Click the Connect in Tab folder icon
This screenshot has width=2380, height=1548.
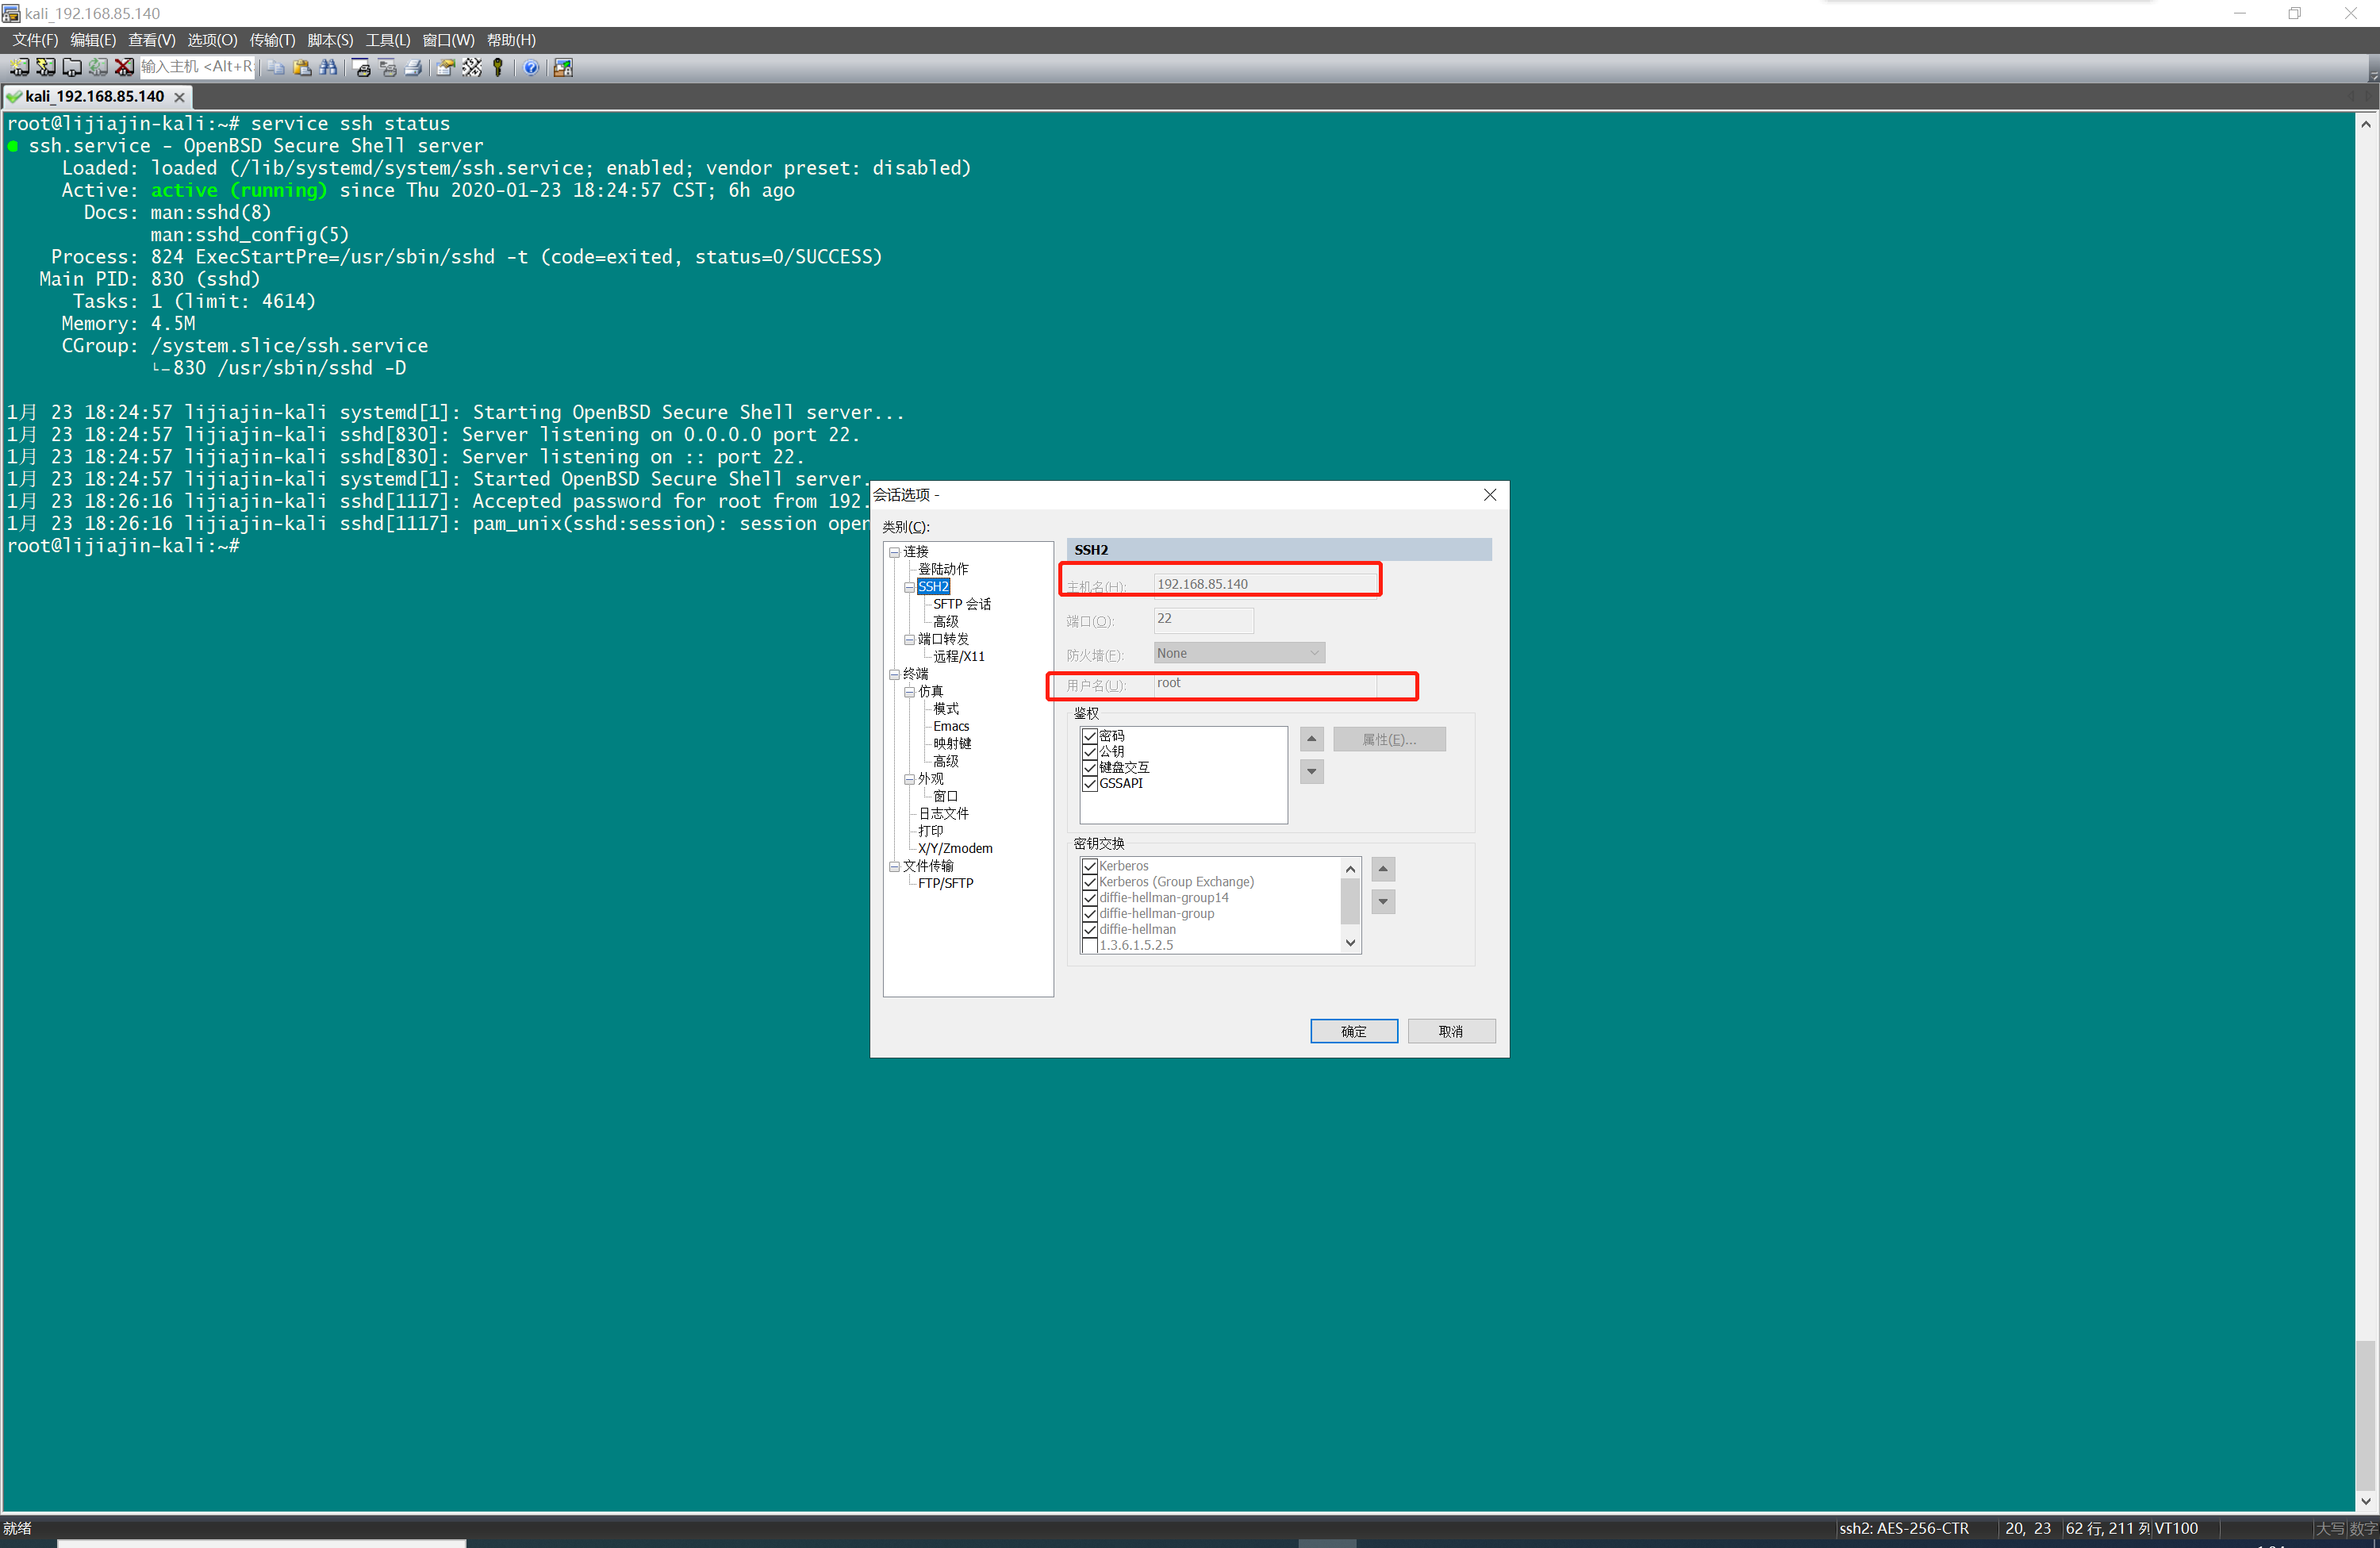[x=71, y=67]
